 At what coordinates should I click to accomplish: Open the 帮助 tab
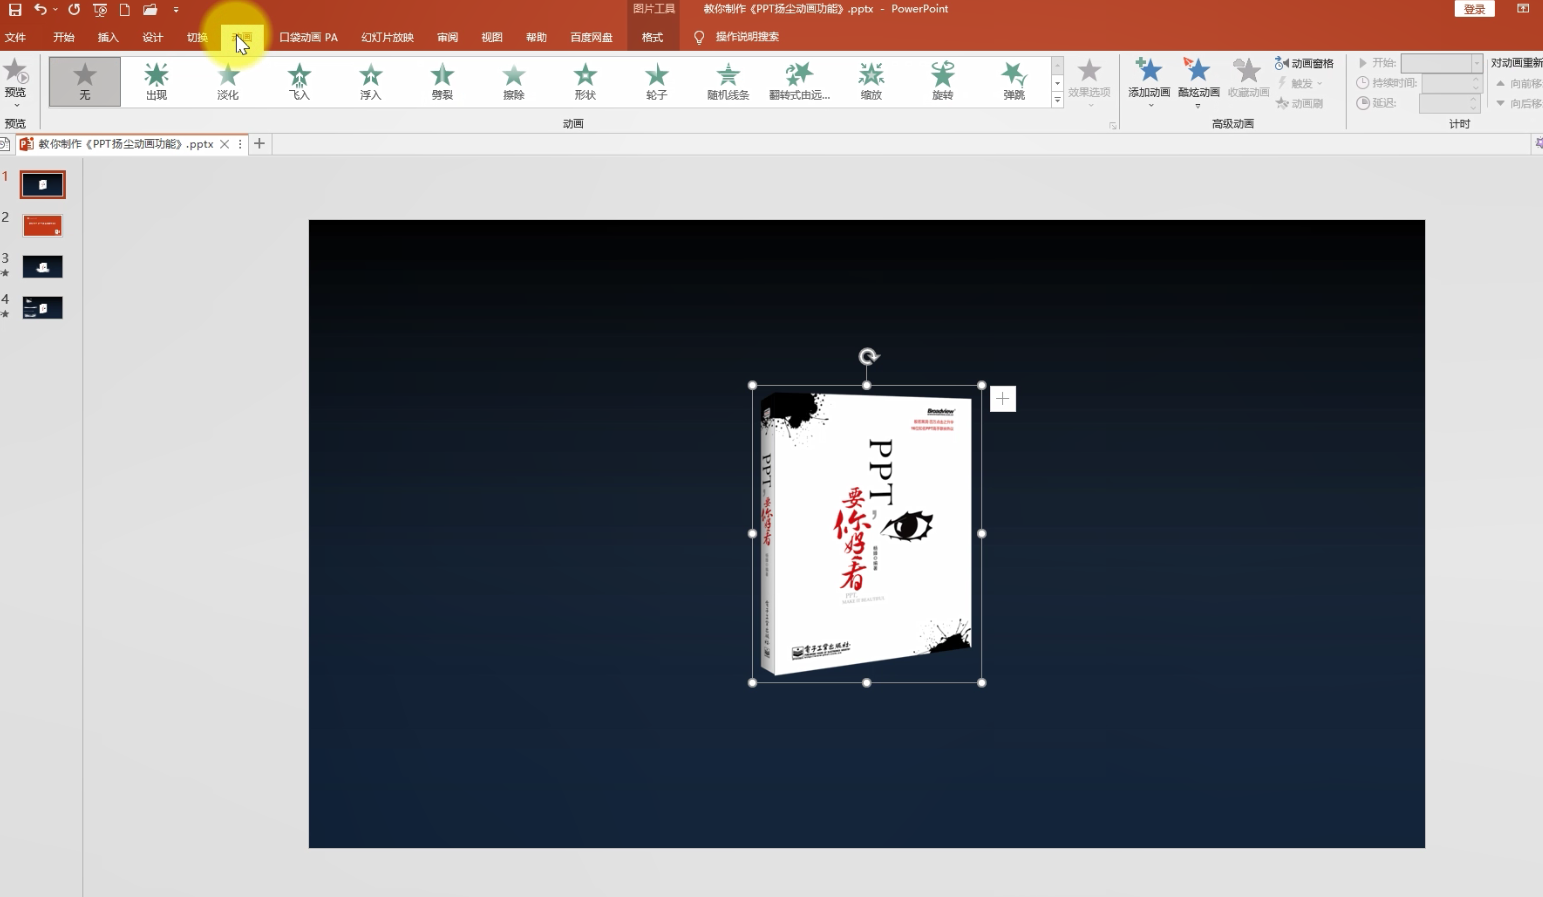point(536,37)
